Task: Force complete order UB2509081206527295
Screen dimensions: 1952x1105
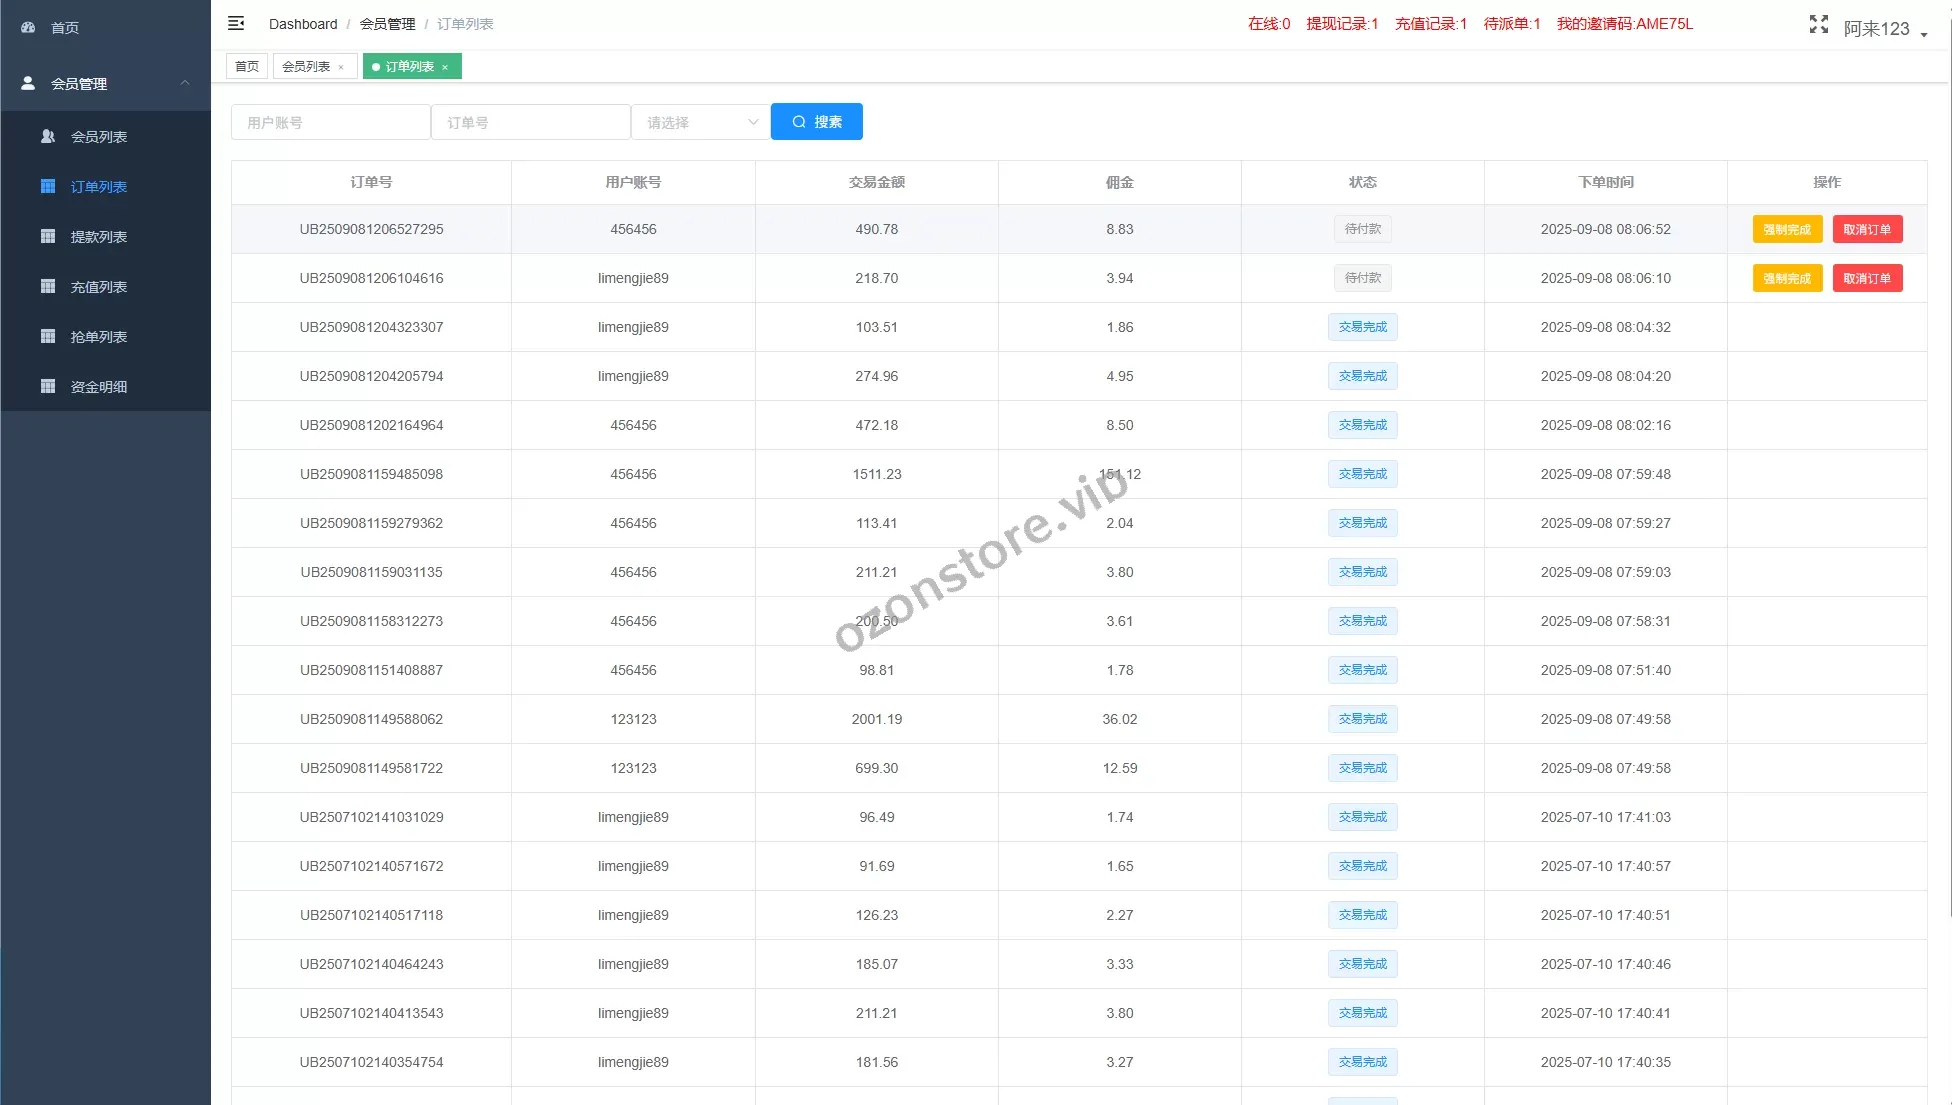Action: (x=1786, y=229)
